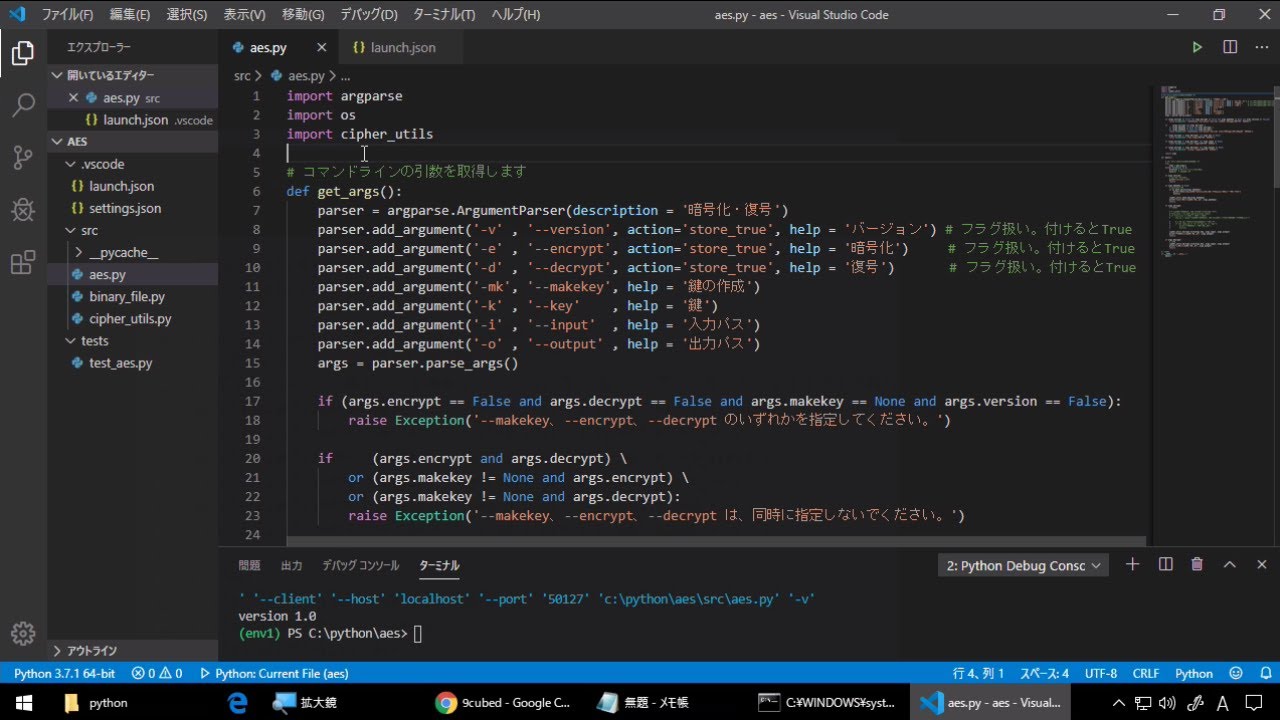Click the src breadcrumb above the editor
Viewport: 1280px width, 720px height.
click(242, 75)
